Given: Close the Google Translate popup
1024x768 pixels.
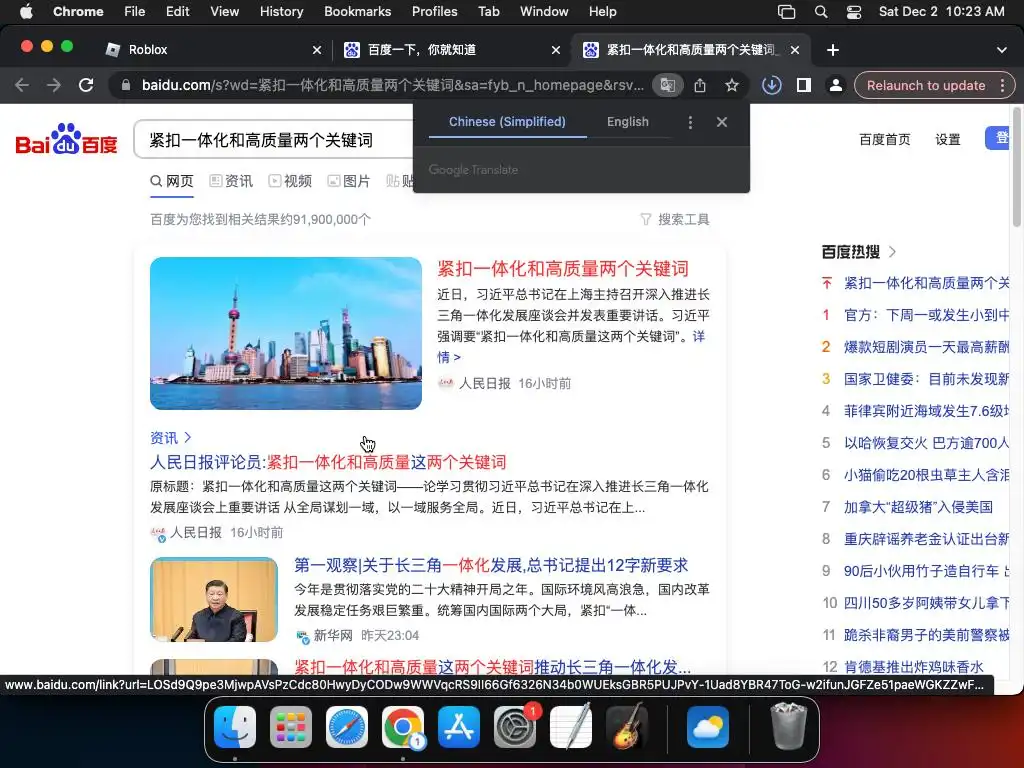Looking at the screenshot, I should 722,122.
